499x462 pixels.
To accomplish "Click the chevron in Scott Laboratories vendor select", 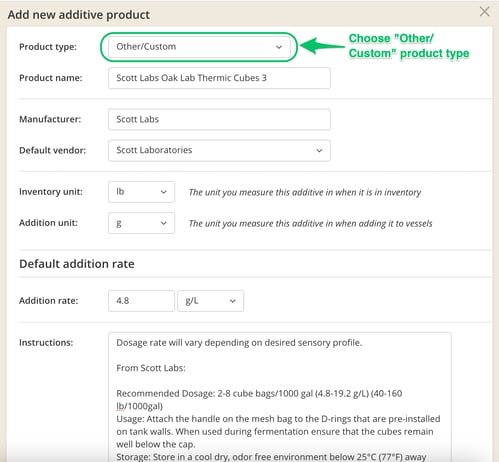I will (319, 151).
